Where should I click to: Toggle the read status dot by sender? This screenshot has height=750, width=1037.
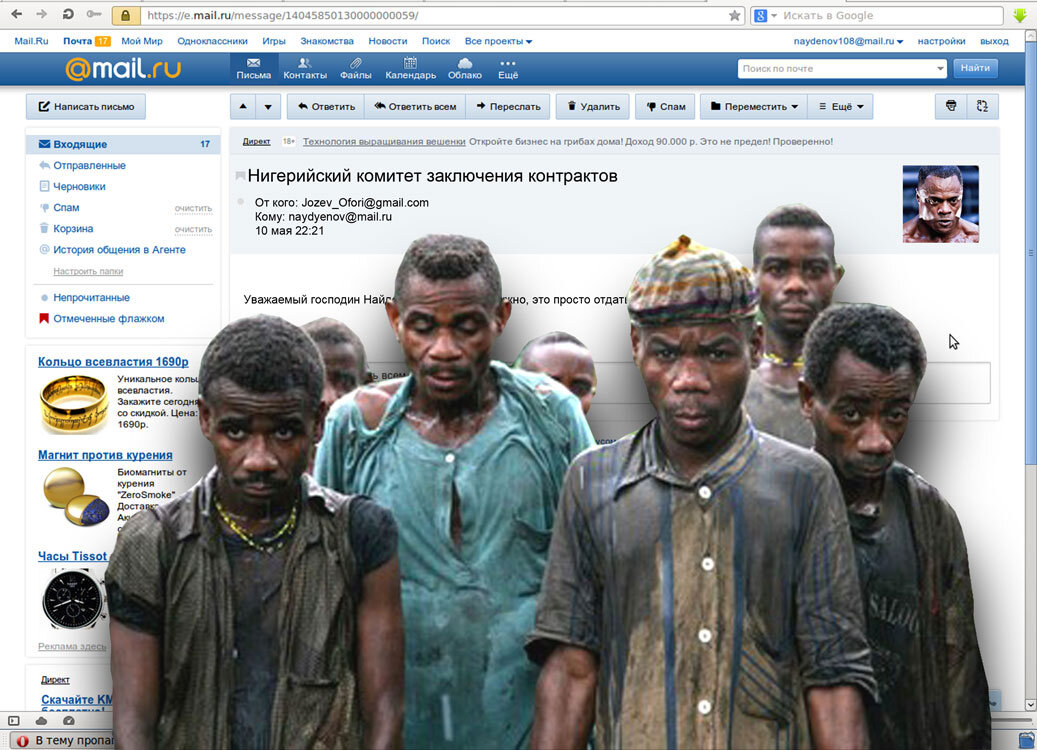point(241,202)
